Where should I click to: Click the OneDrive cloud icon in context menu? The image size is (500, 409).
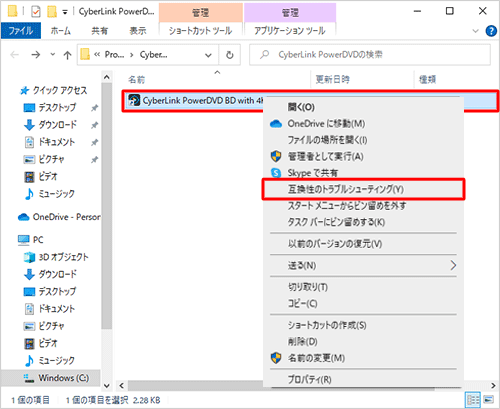276,124
